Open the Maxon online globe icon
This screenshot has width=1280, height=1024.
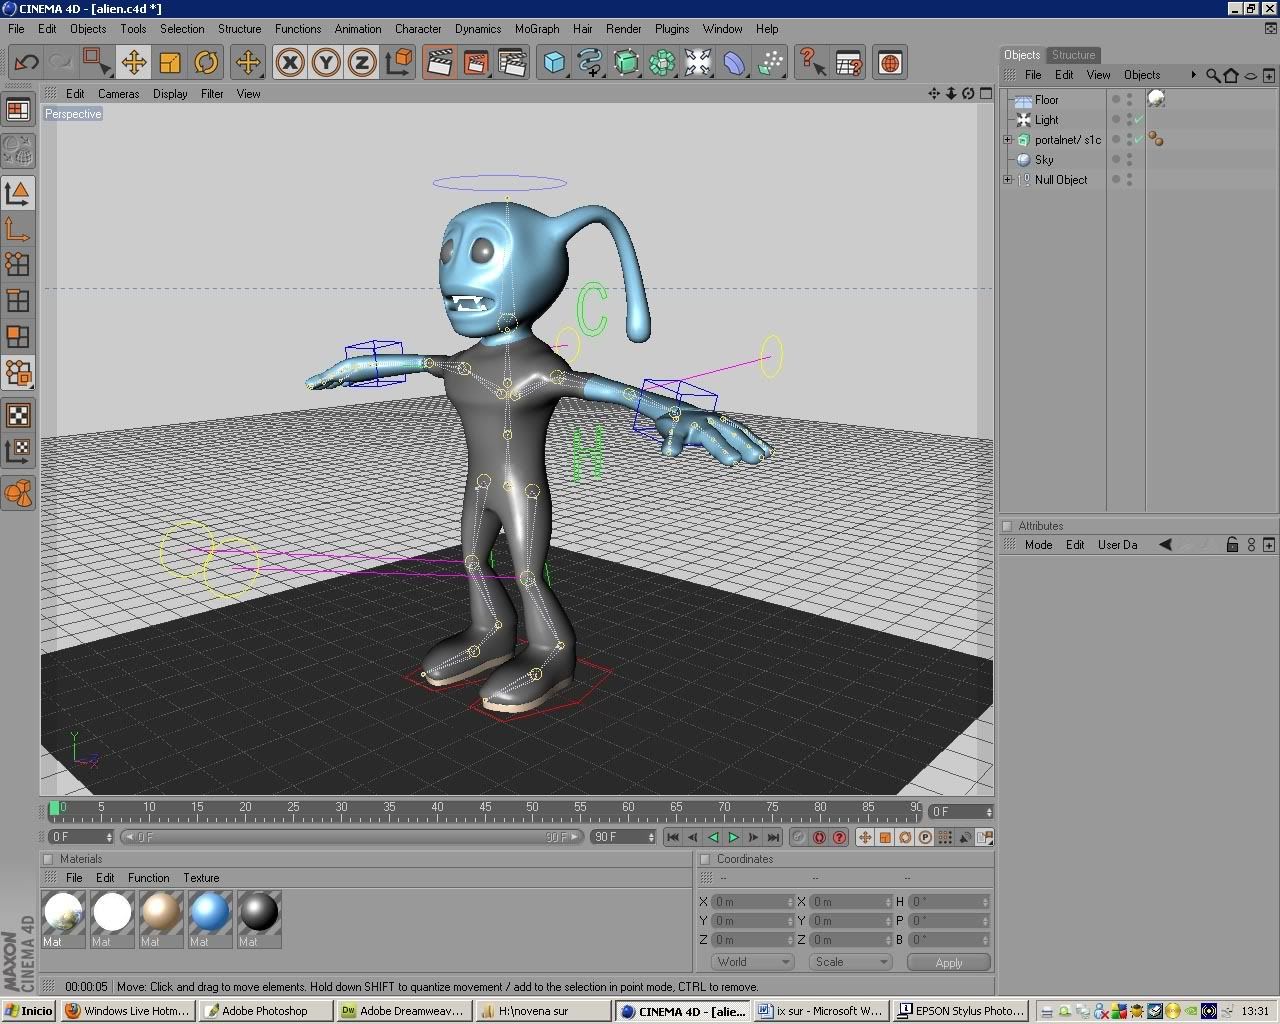pyautogui.click(x=889, y=63)
